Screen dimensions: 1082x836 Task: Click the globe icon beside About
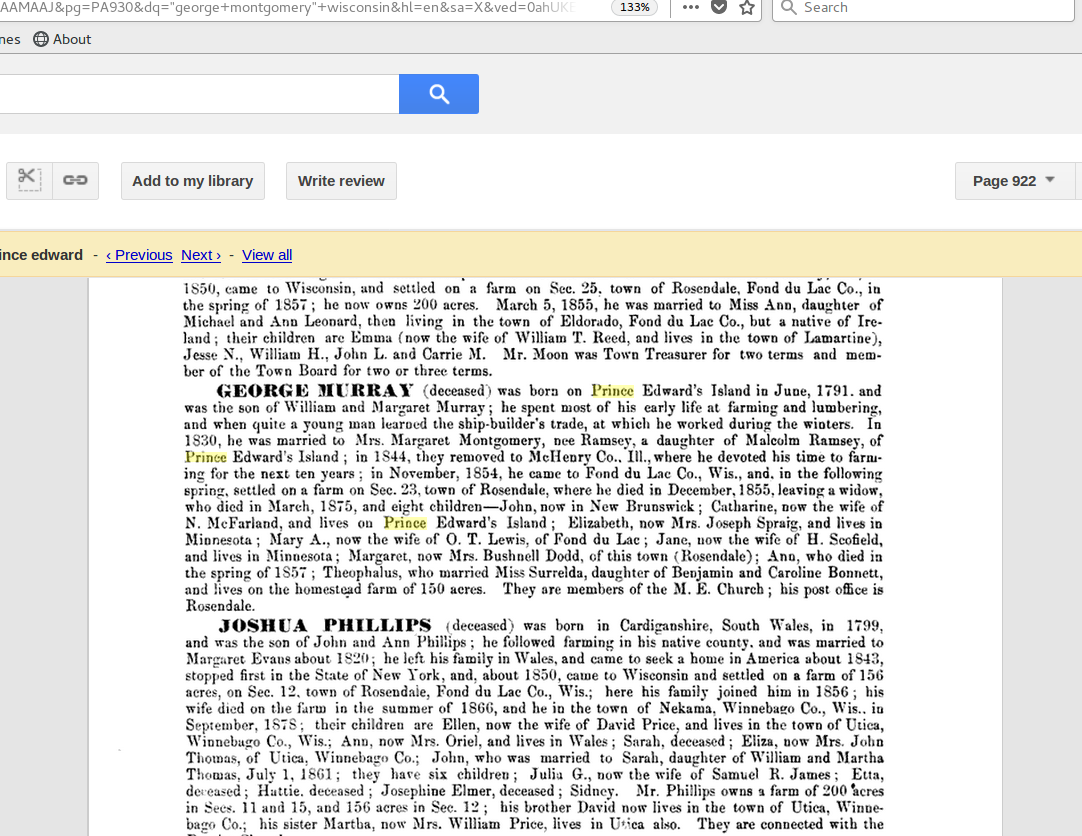(x=41, y=39)
